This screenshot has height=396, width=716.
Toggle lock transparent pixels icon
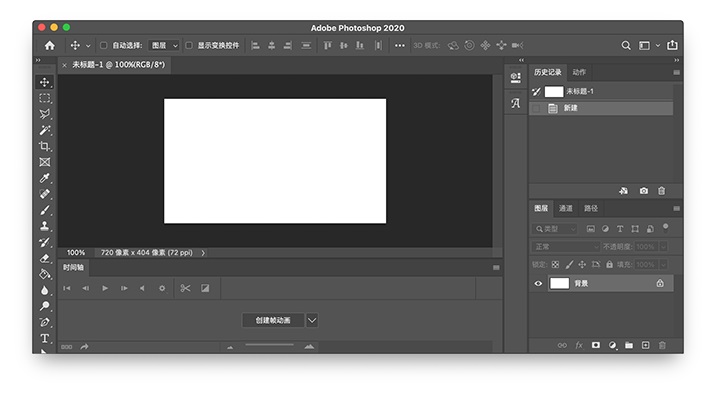555,264
